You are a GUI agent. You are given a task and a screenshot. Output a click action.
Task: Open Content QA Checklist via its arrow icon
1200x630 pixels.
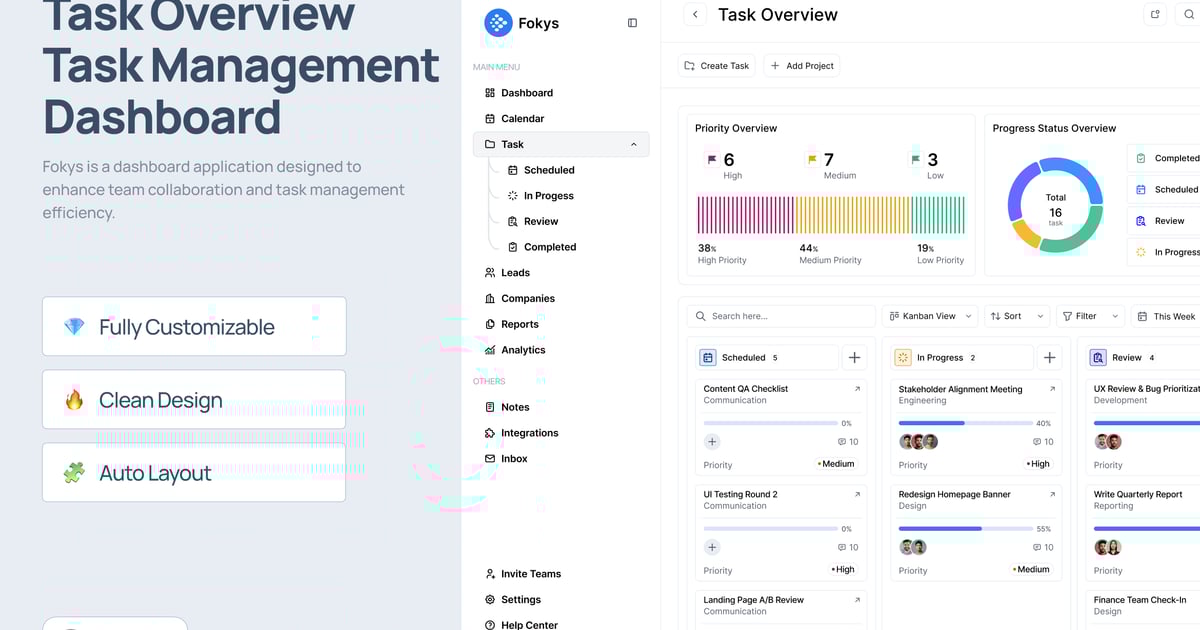(x=857, y=389)
